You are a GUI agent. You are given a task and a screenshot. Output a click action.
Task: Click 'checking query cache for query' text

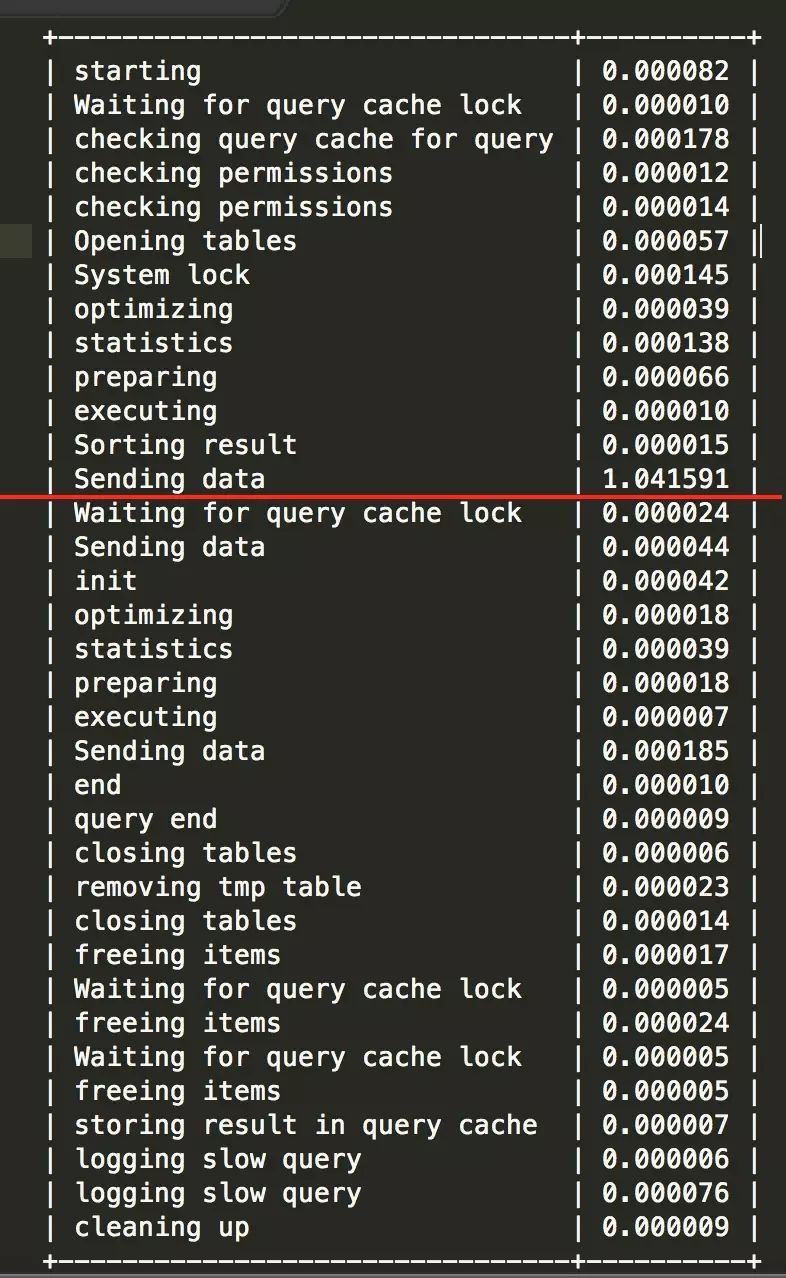pos(314,140)
